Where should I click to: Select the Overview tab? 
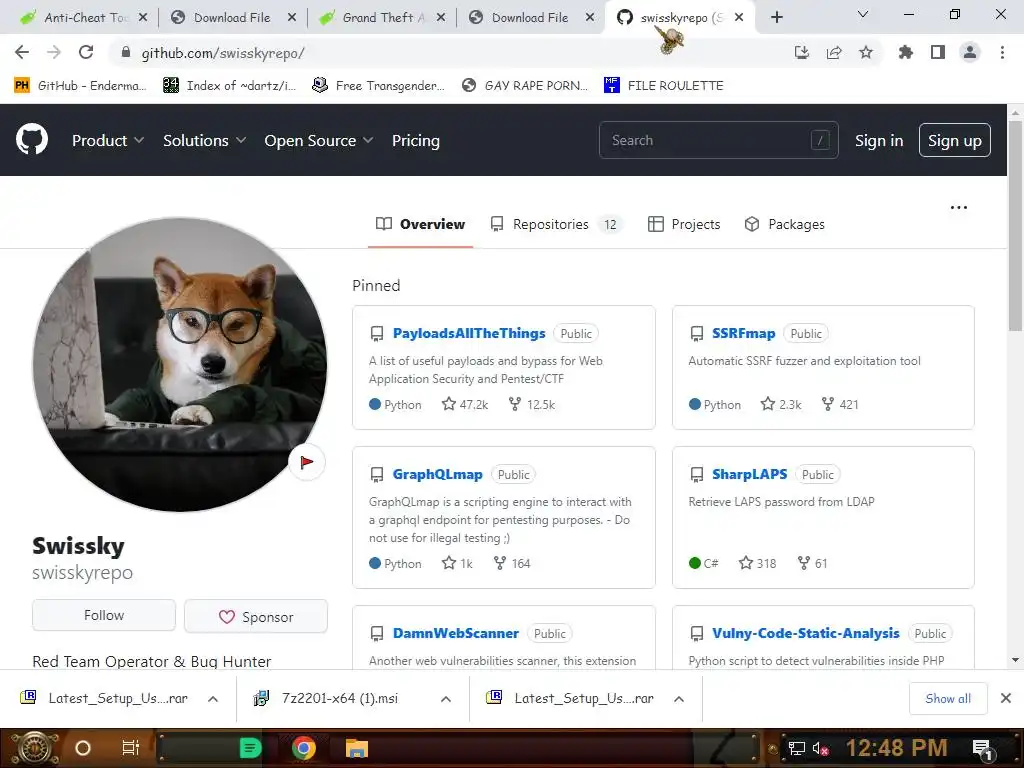pyautogui.click(x=421, y=224)
